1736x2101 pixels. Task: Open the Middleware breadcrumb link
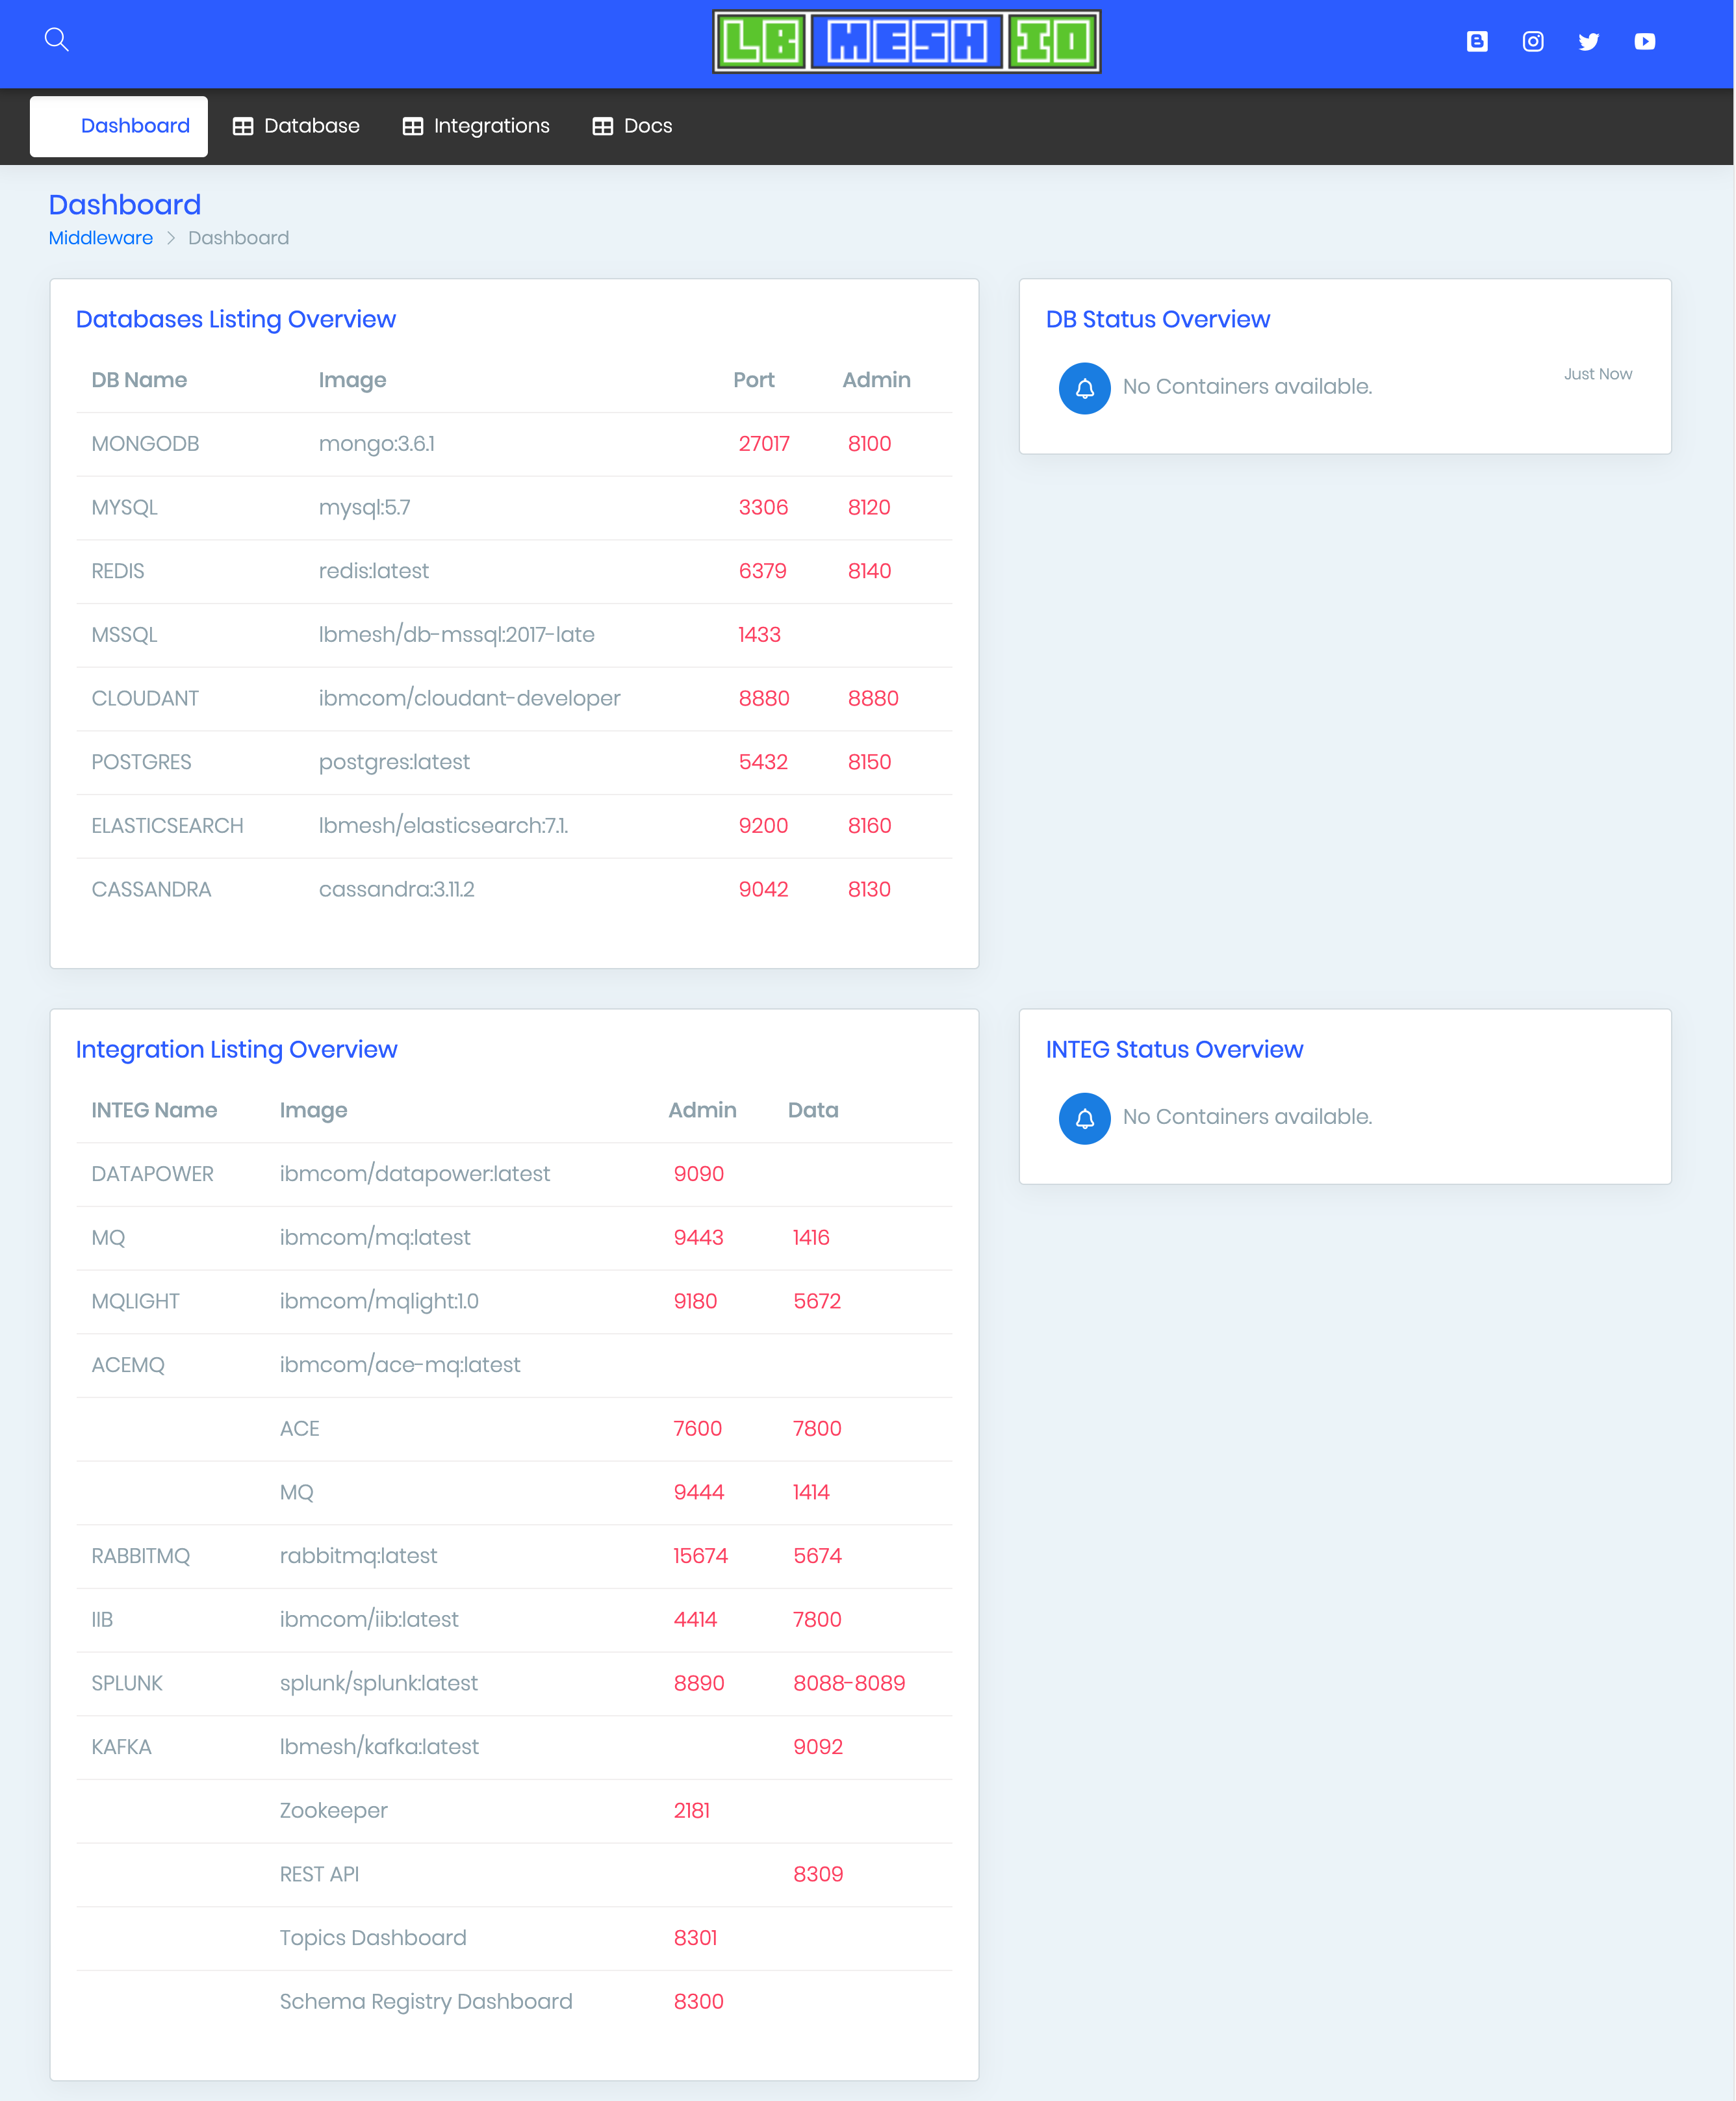(x=100, y=238)
